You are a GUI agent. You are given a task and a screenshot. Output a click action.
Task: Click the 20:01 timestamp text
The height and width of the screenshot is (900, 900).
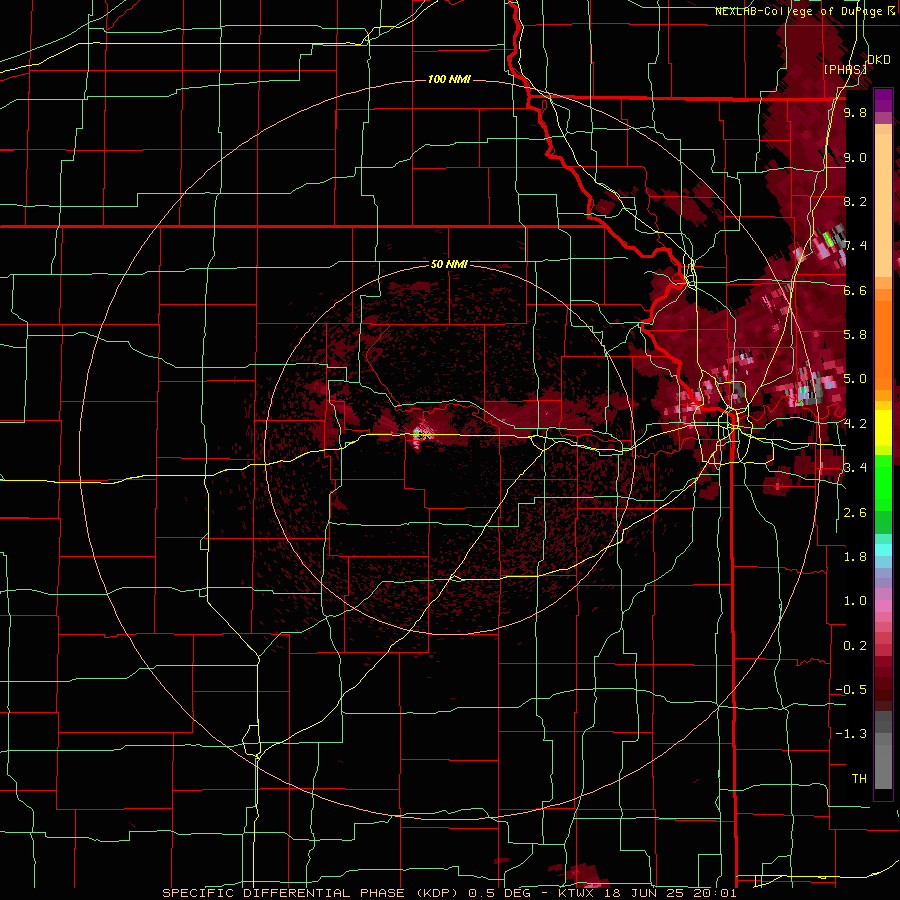(717, 893)
